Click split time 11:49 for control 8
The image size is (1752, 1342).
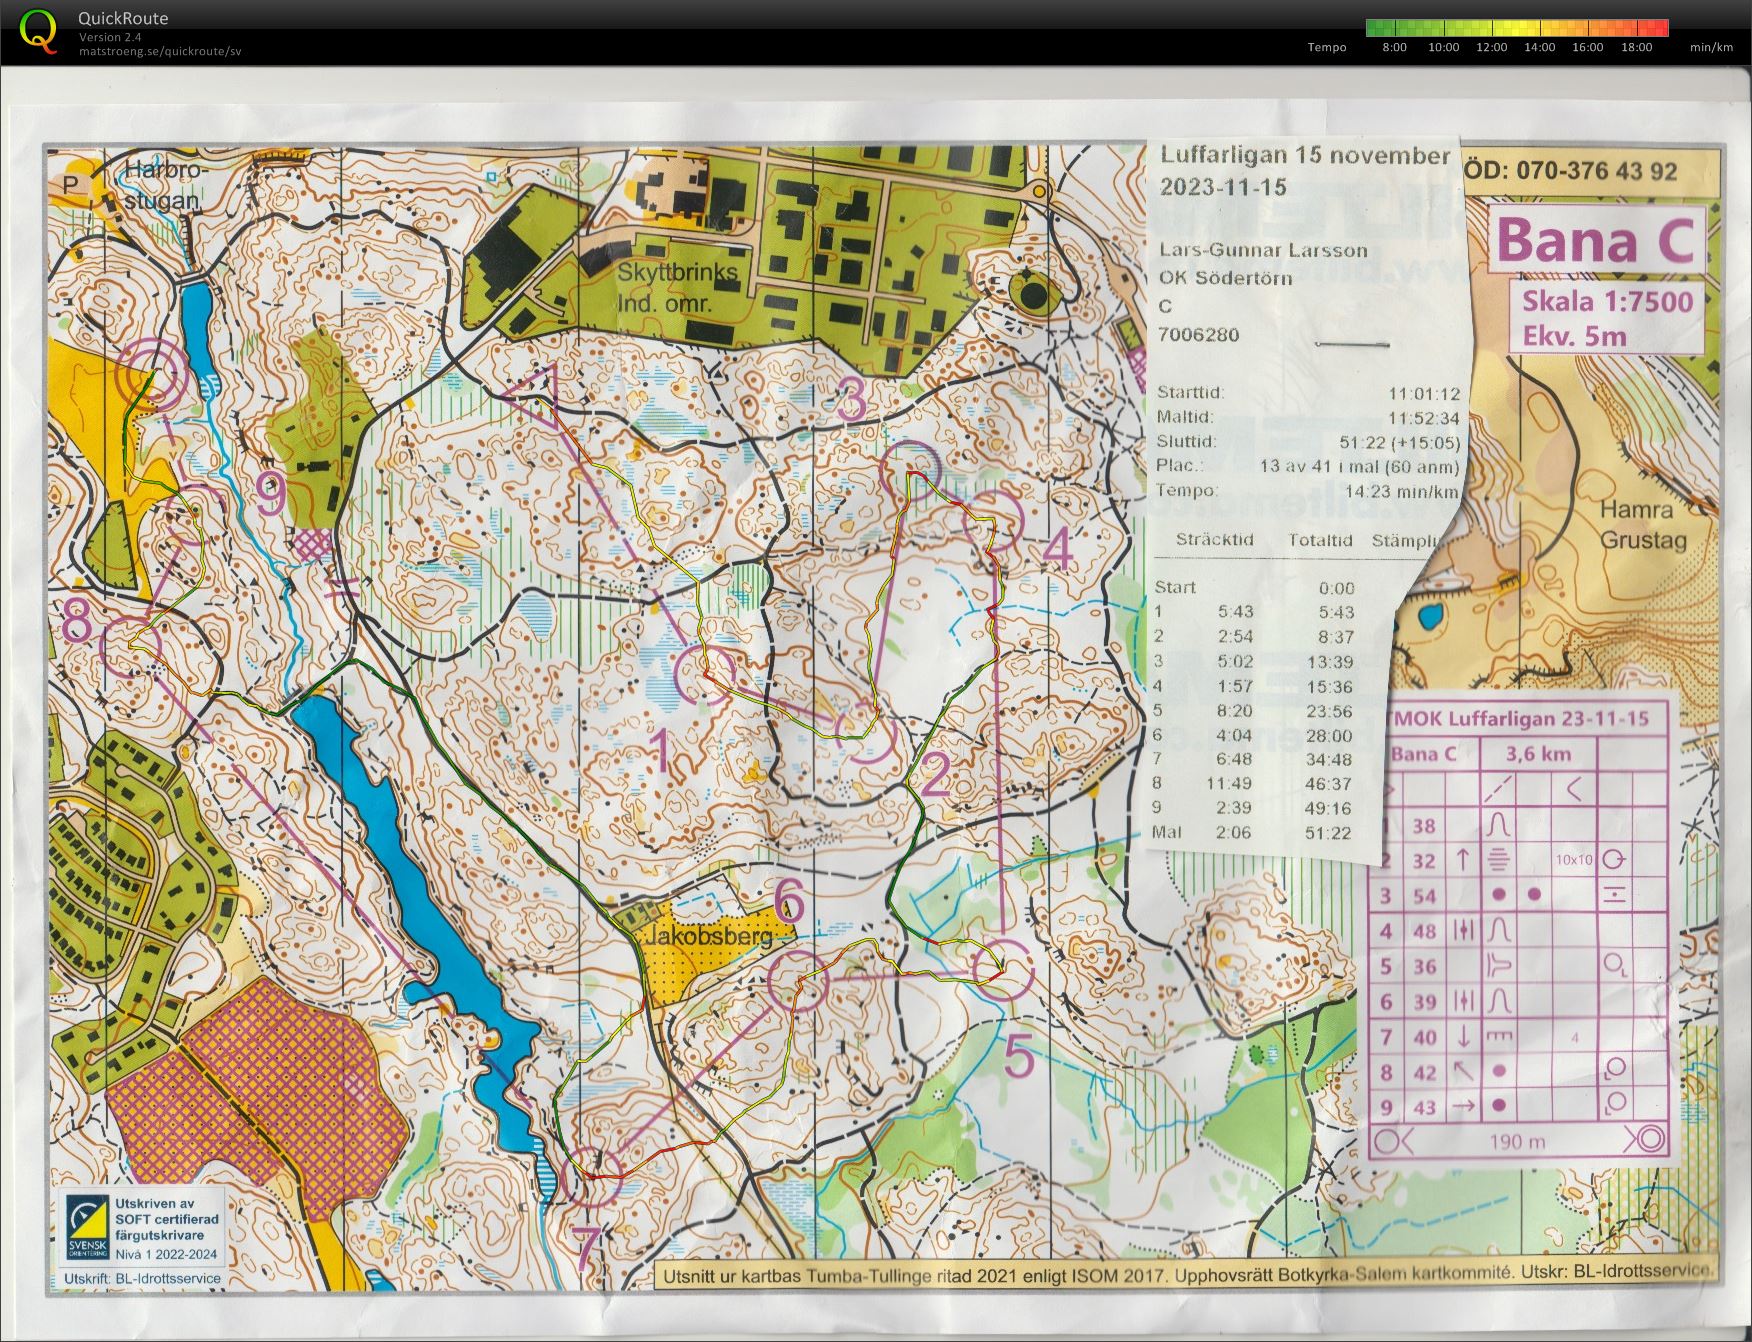pyautogui.click(x=1229, y=783)
